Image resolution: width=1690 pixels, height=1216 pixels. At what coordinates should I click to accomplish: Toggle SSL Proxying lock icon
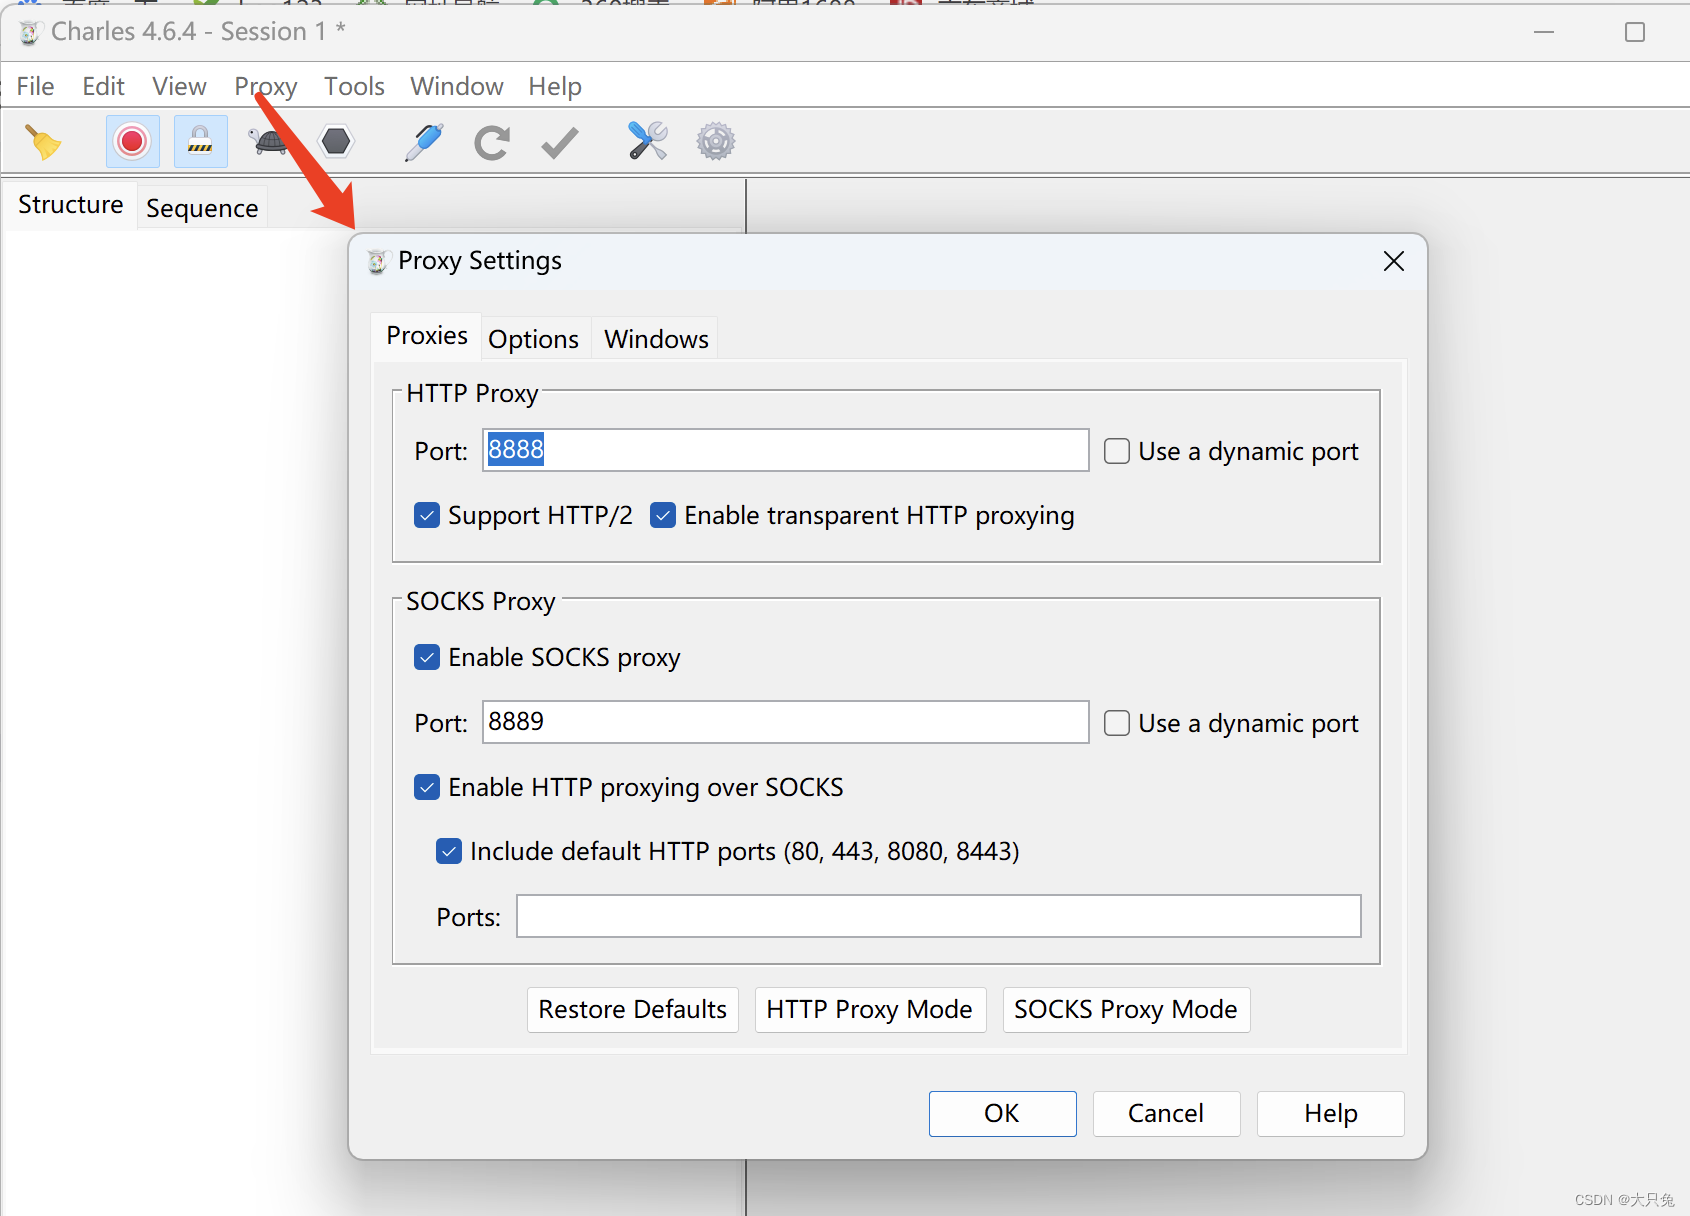(x=200, y=141)
